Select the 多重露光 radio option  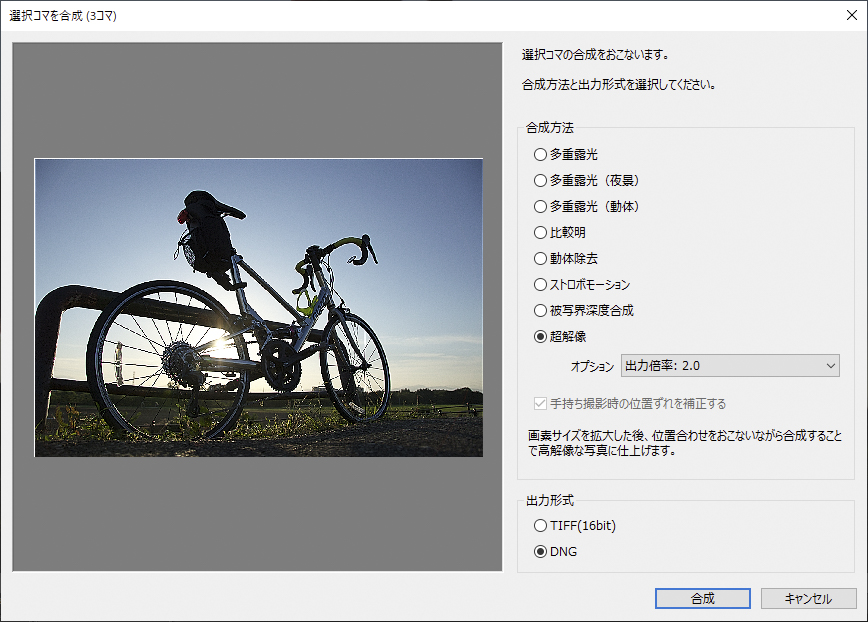(x=565, y=154)
